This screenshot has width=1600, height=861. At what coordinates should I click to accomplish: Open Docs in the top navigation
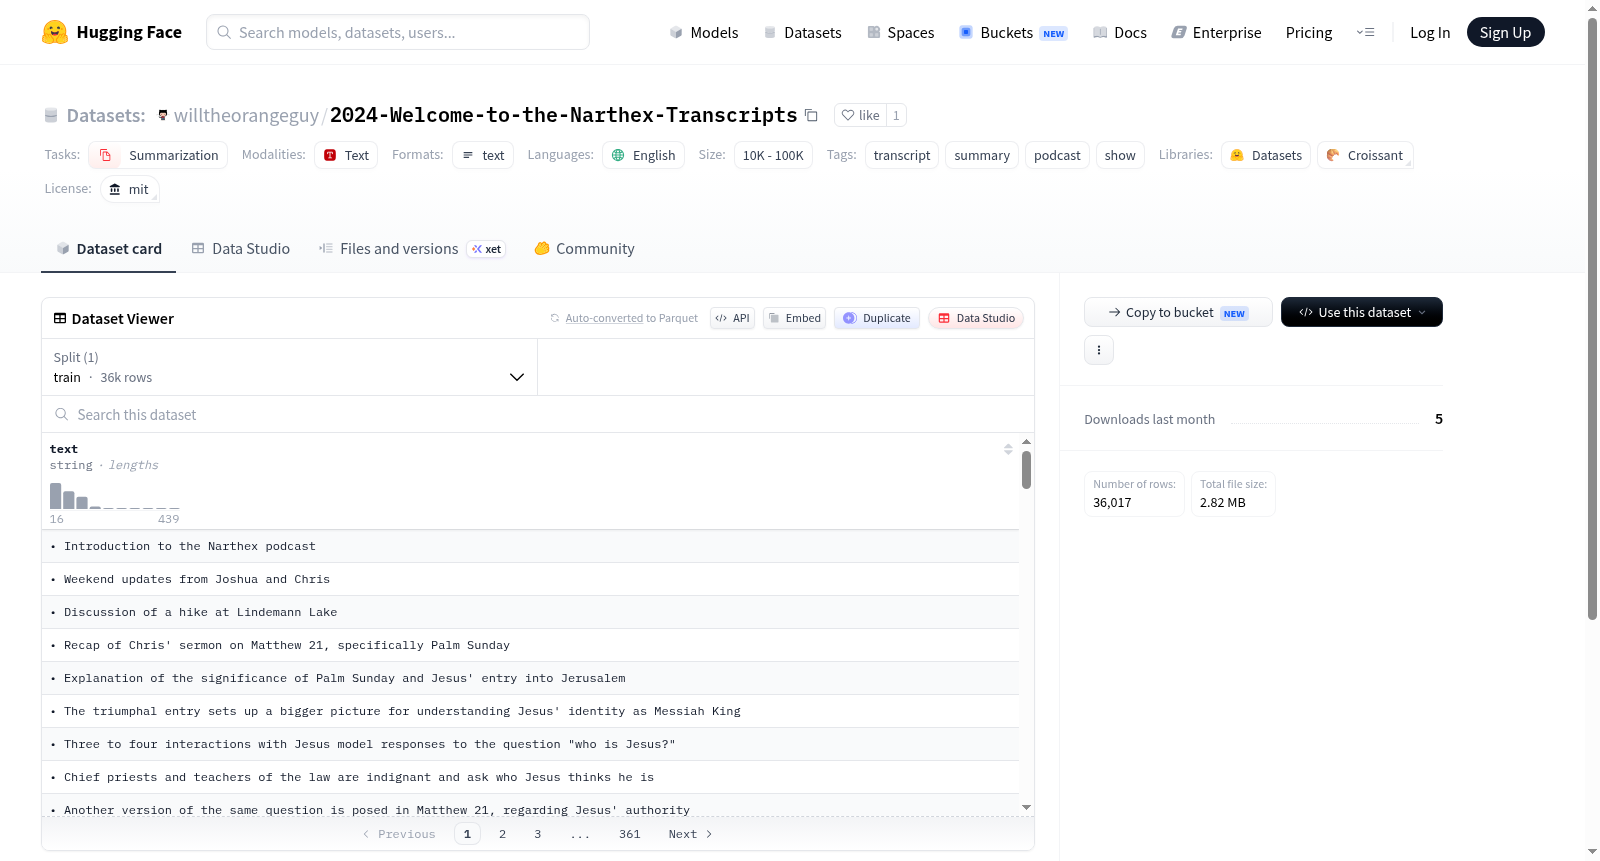tap(1120, 32)
